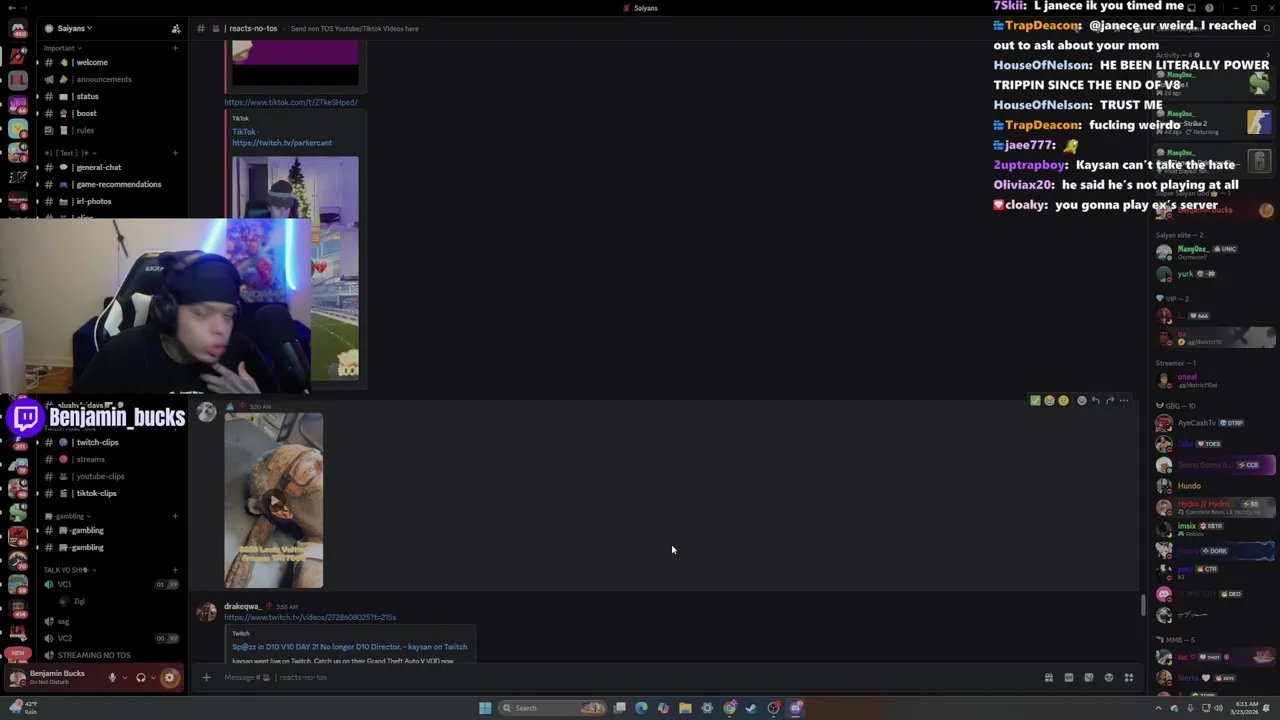
Task: Open the tiktok.com ZTkeSHped link
Action: point(290,102)
